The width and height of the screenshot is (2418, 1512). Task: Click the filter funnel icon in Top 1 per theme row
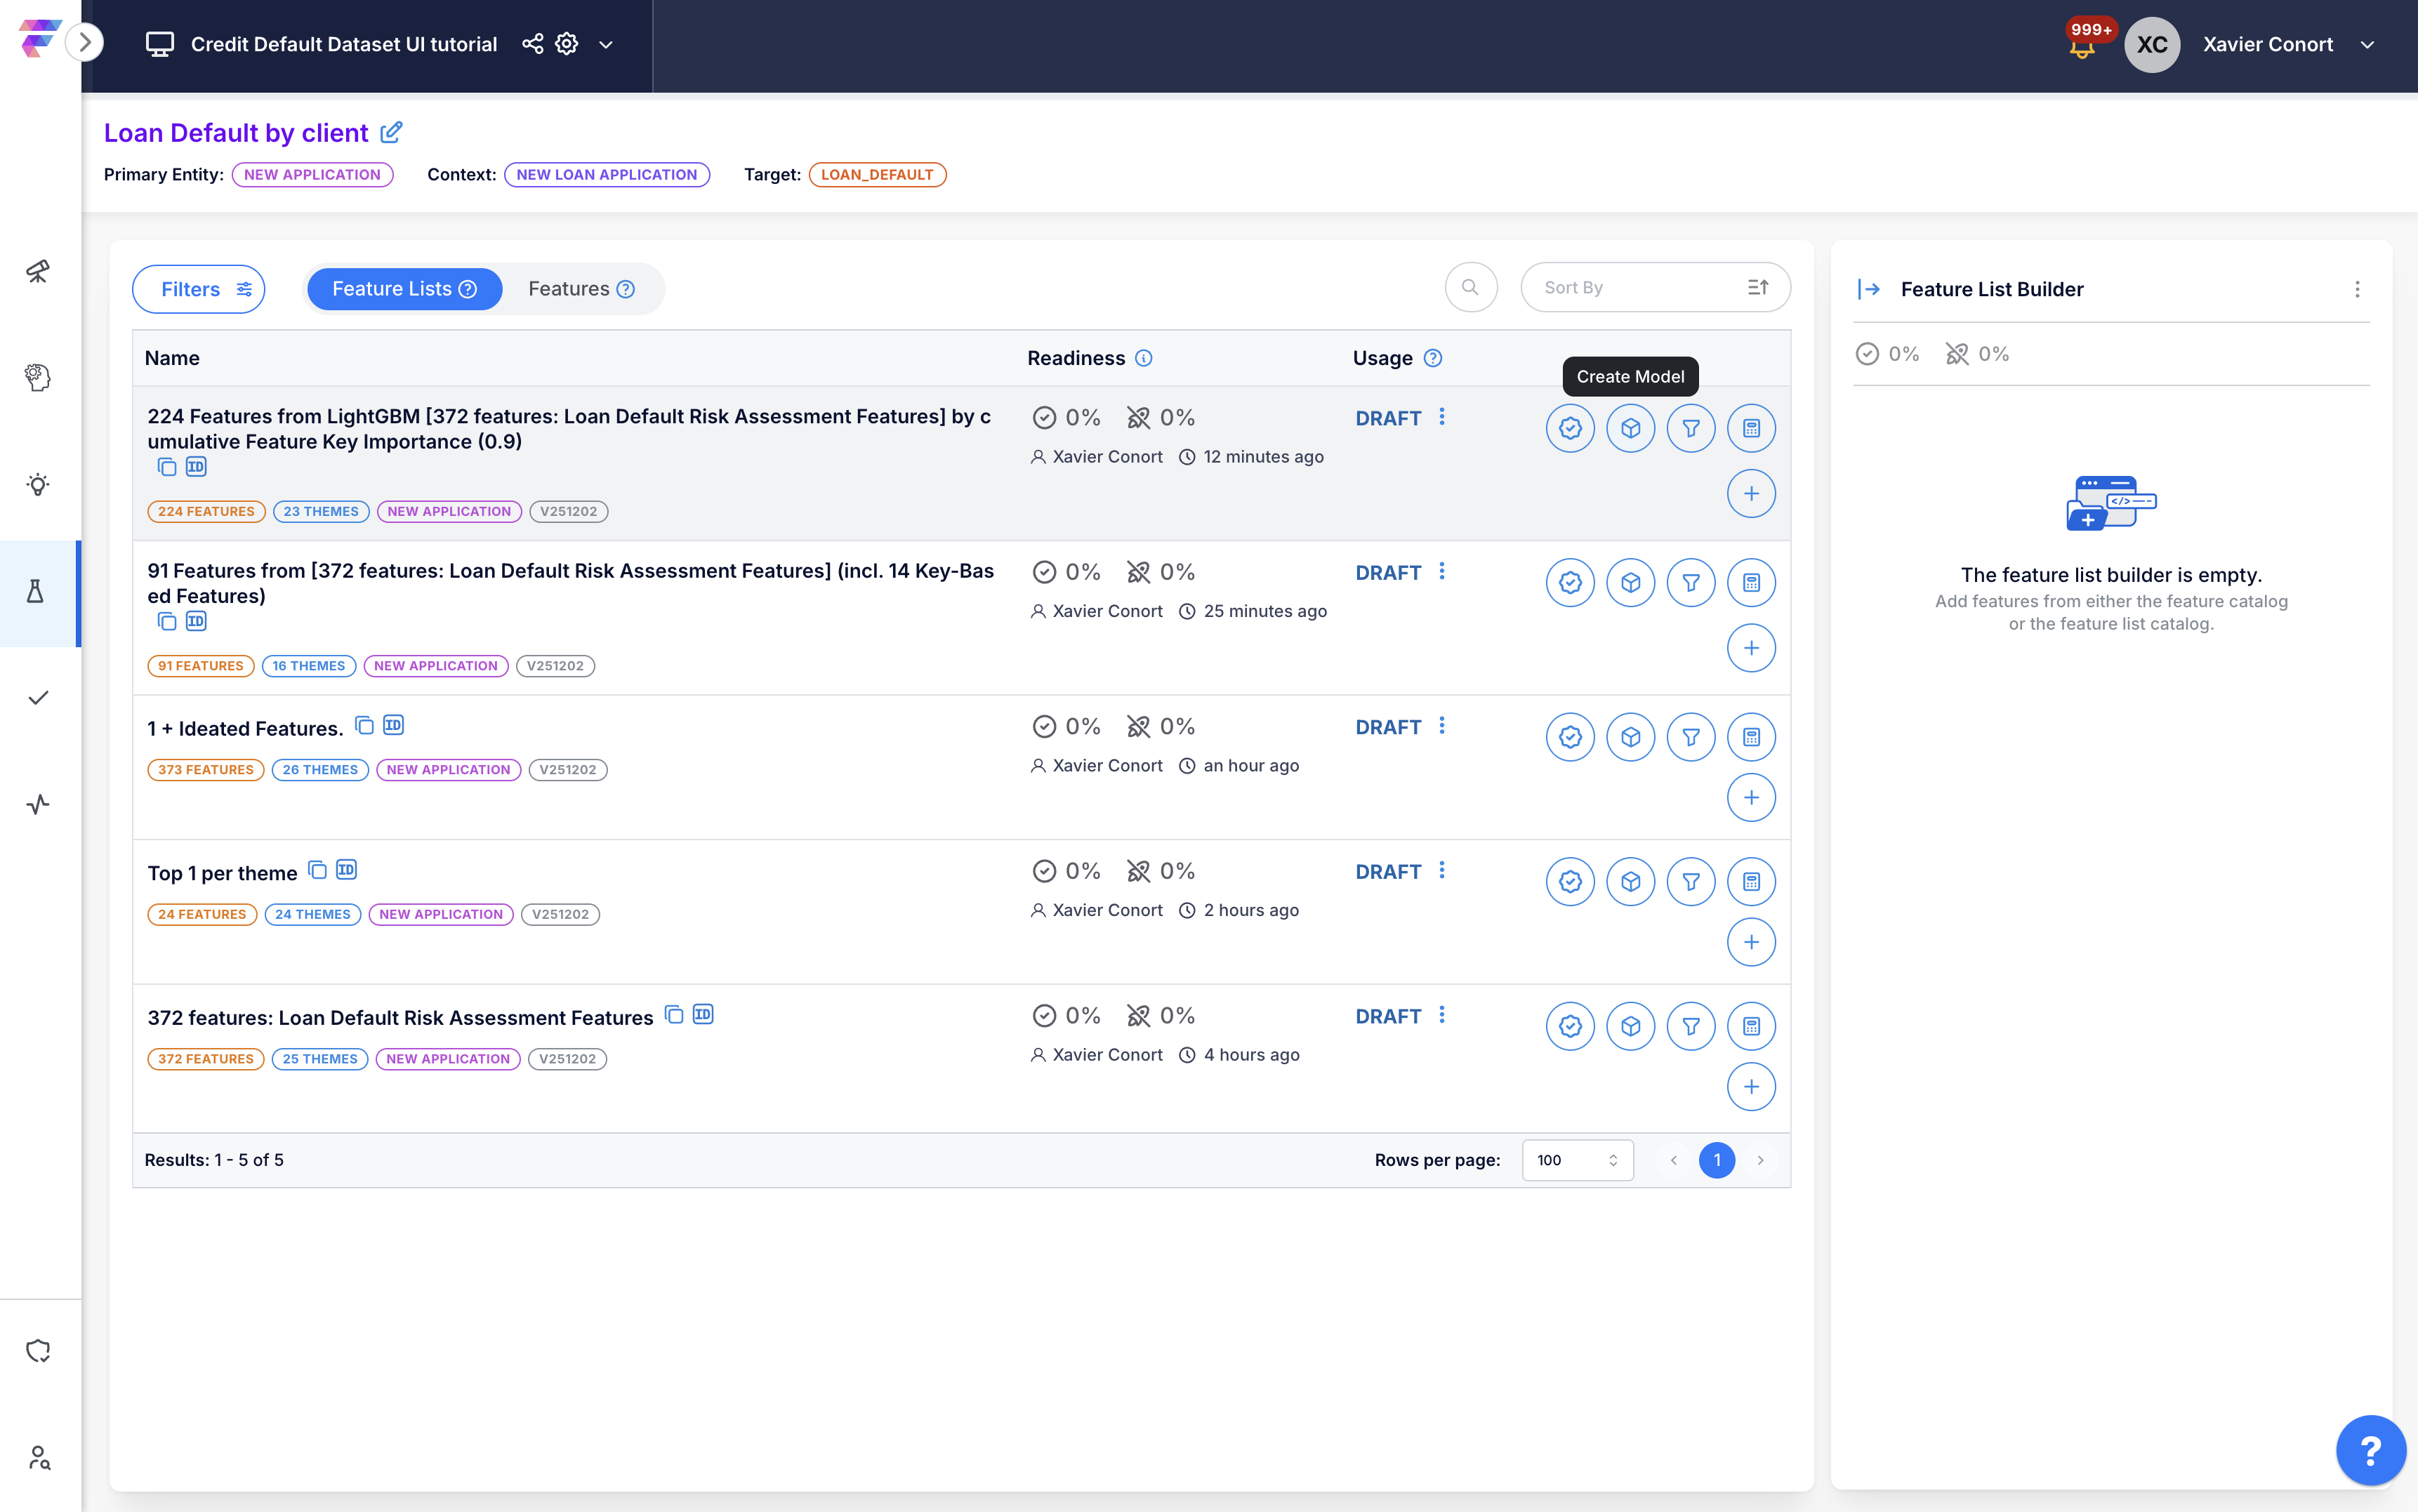click(1690, 881)
